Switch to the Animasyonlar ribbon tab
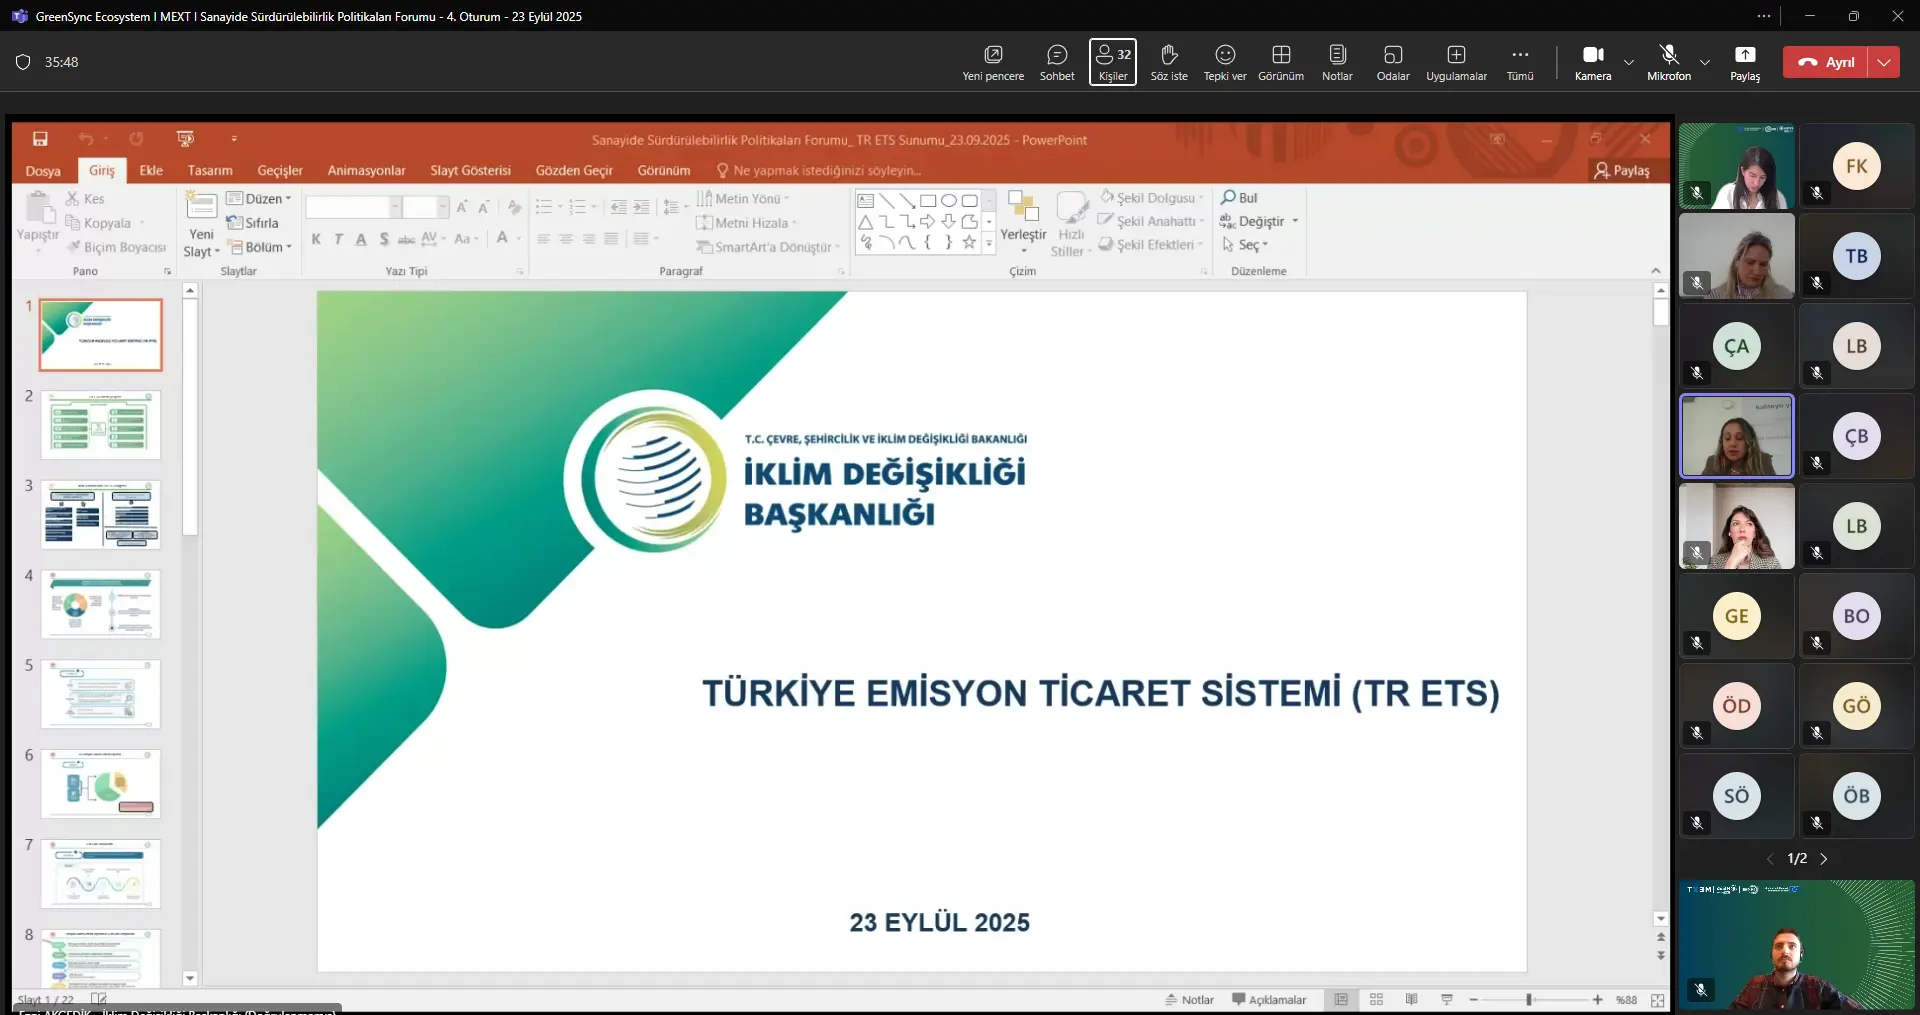 [366, 171]
